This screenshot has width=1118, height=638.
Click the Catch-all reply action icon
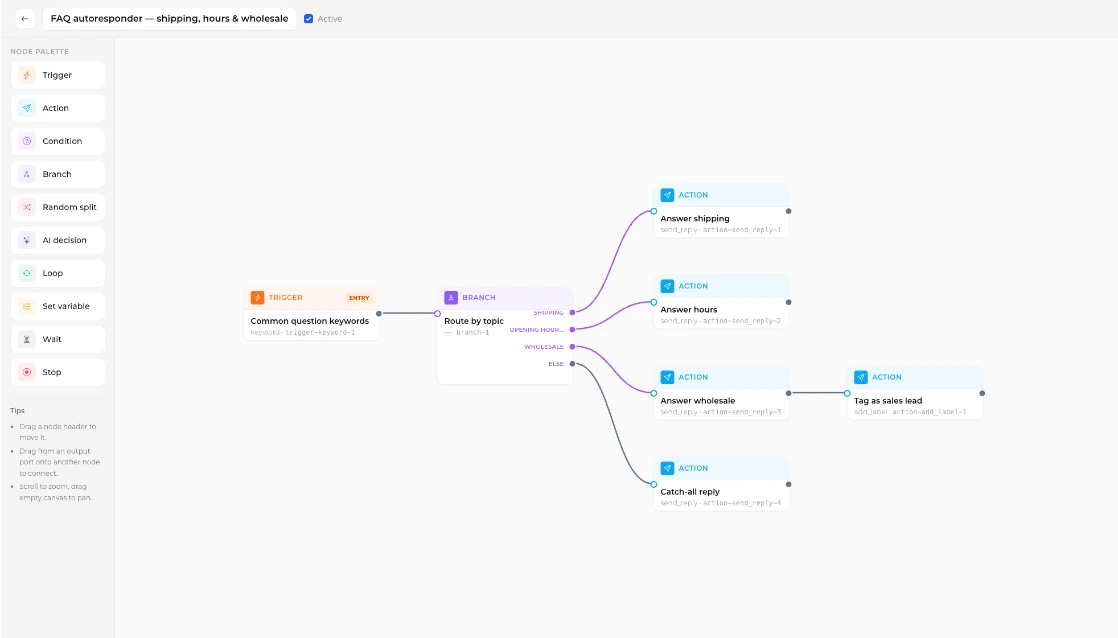[x=667, y=468]
